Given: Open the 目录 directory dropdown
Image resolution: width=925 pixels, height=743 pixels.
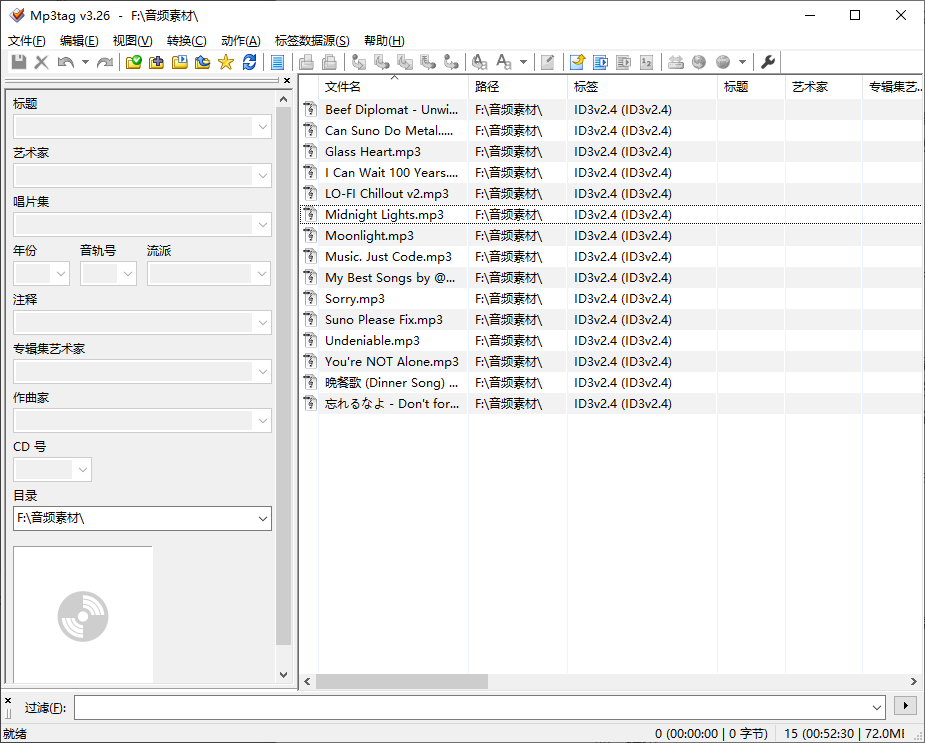Looking at the screenshot, I should [262, 518].
